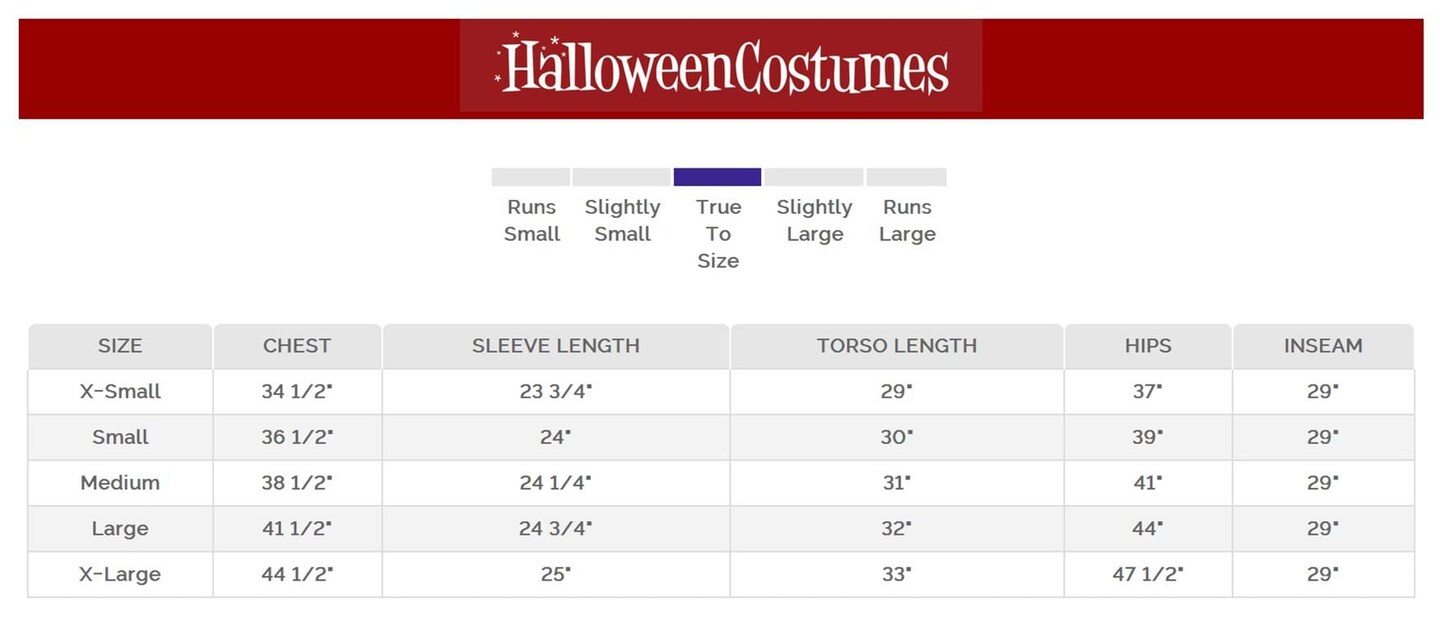Click the SIZE column header
This screenshot has height=625, width=1440.
120,346
